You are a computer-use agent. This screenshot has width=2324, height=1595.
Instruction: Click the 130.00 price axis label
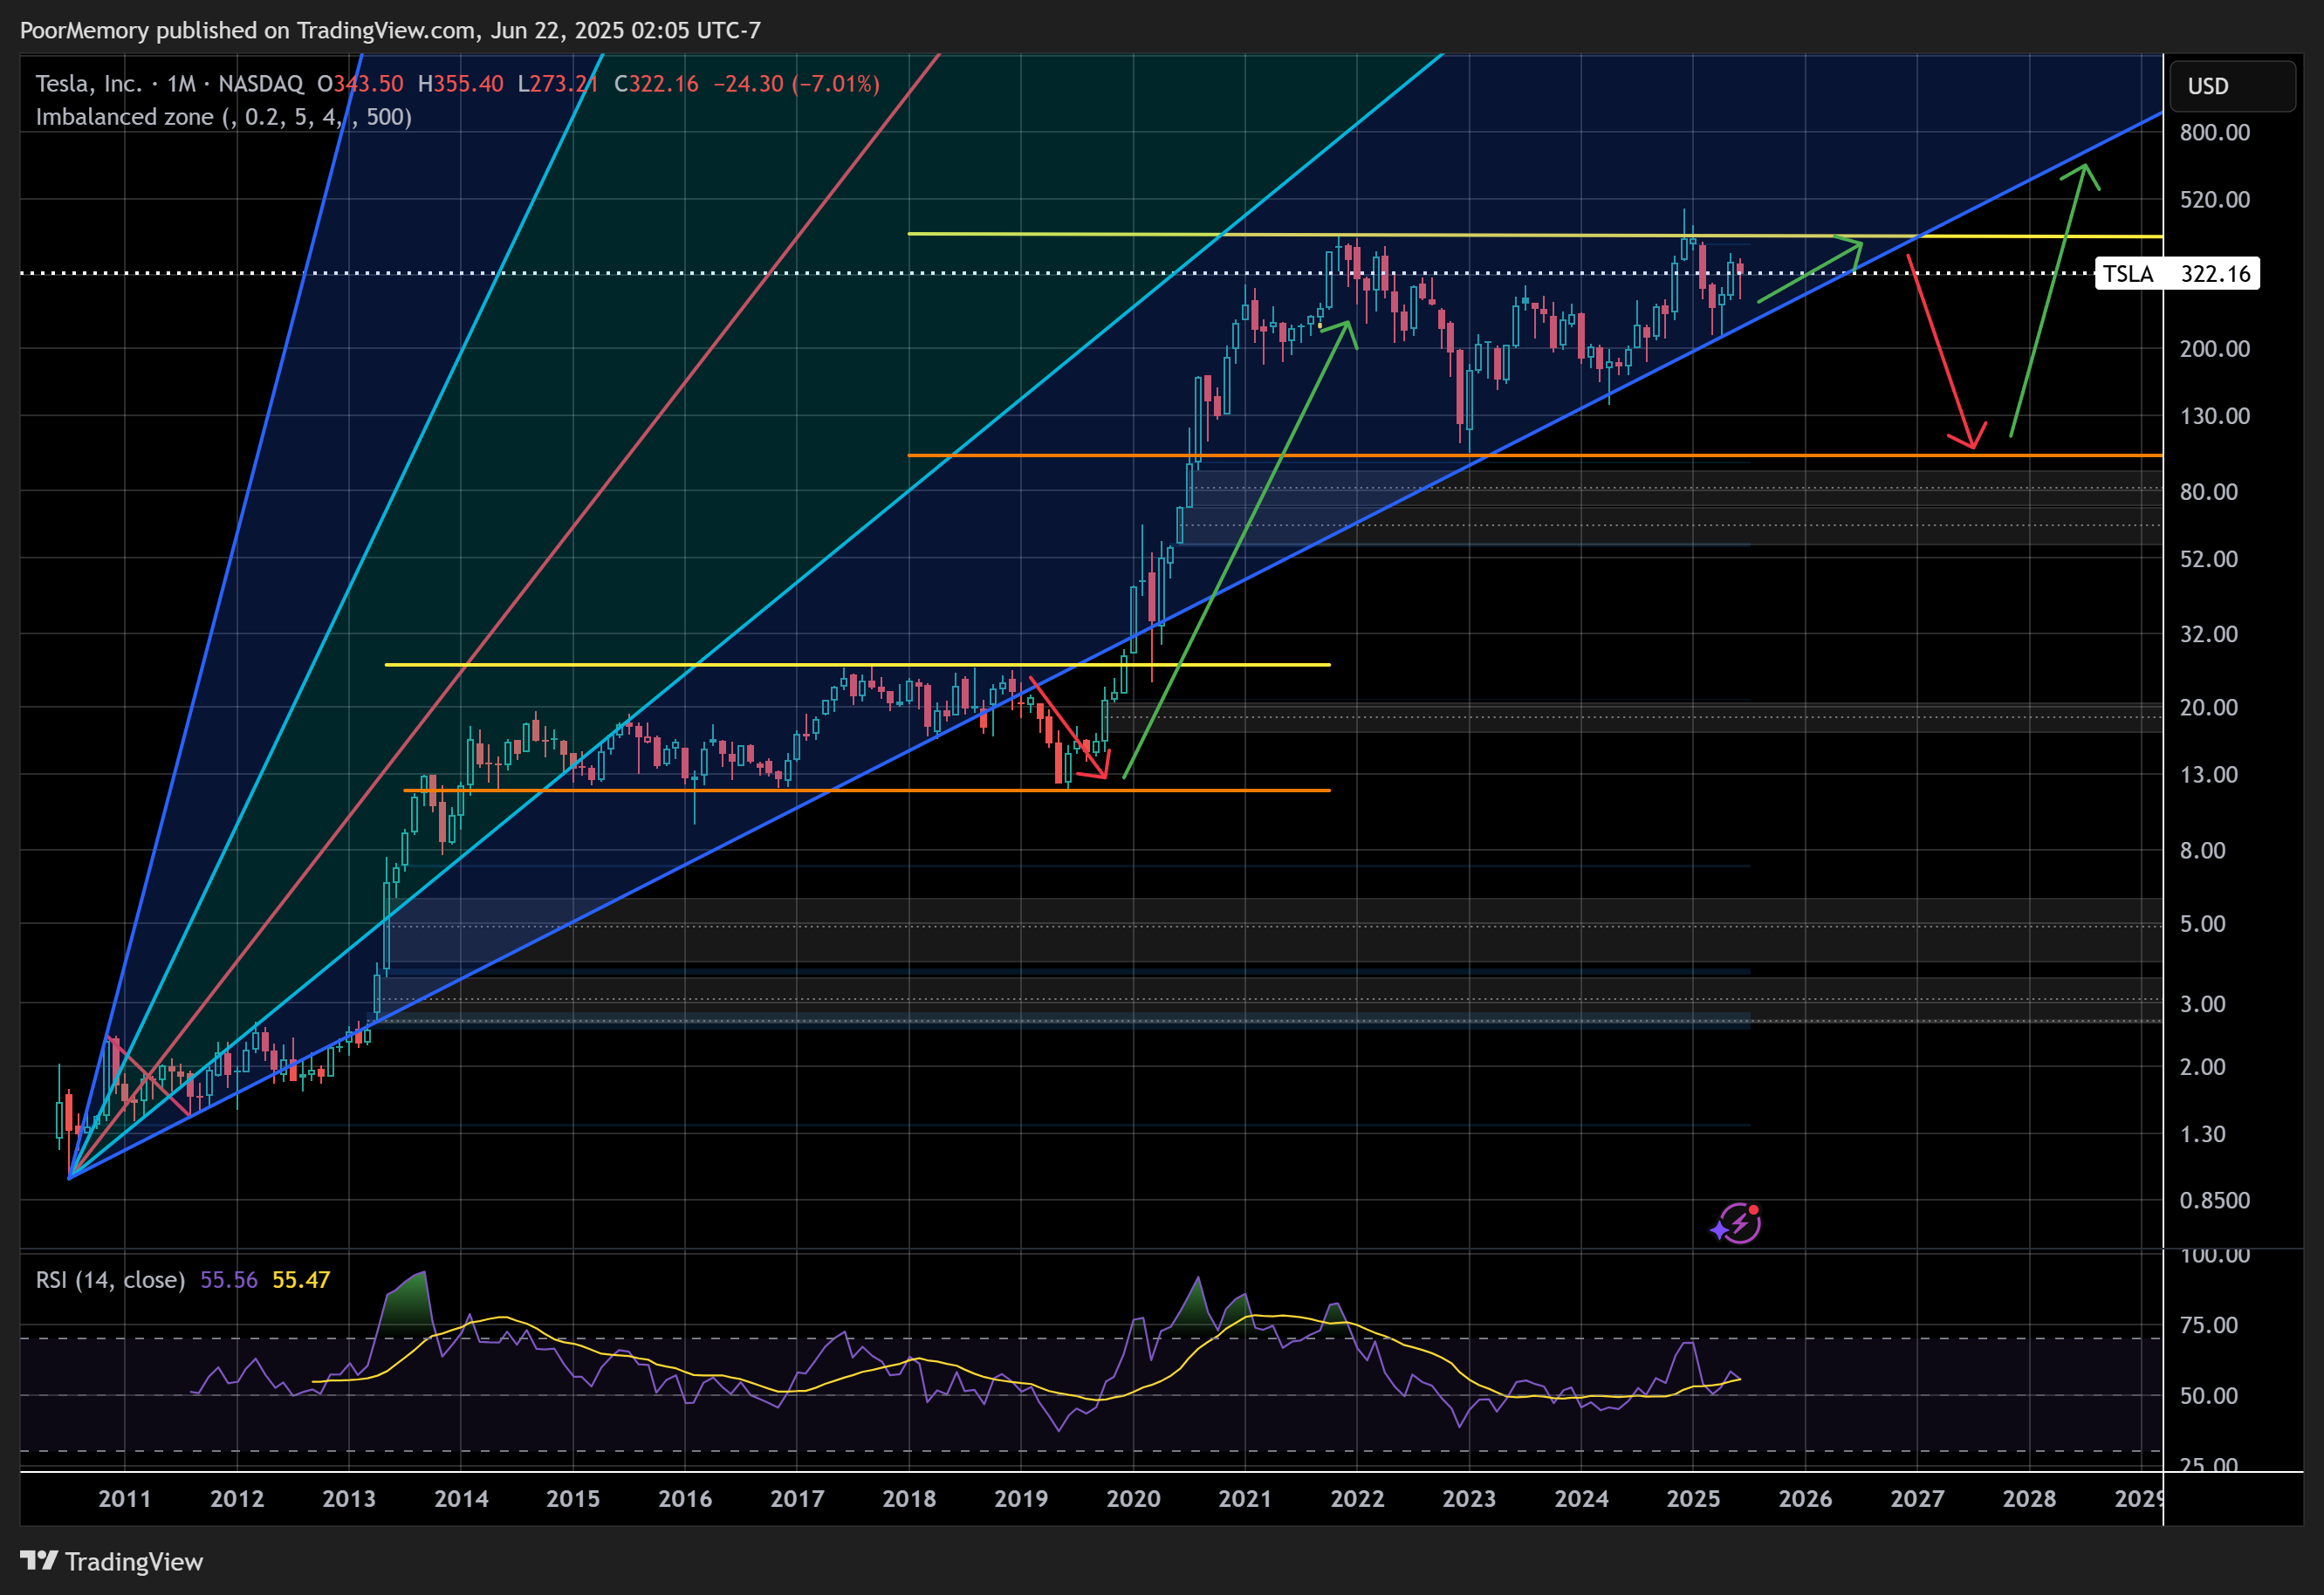[x=2215, y=416]
